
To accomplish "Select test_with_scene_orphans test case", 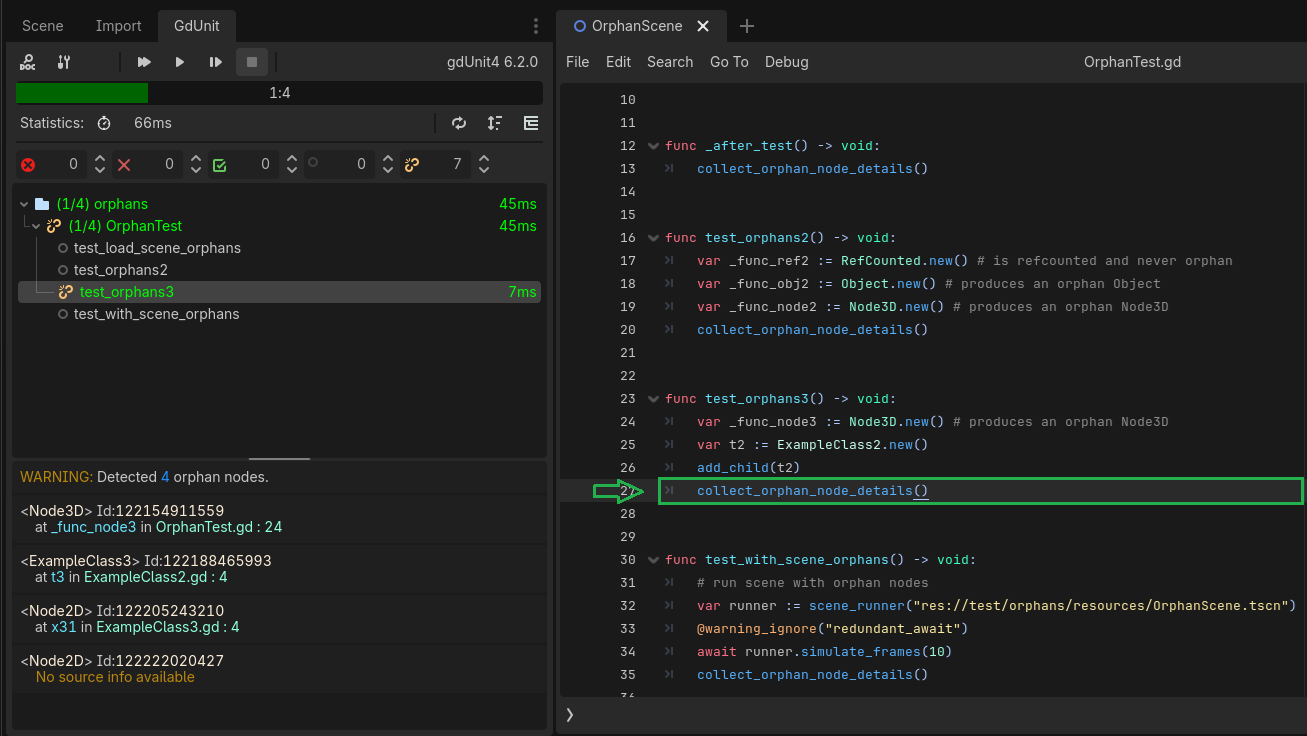I will tap(279, 314).
